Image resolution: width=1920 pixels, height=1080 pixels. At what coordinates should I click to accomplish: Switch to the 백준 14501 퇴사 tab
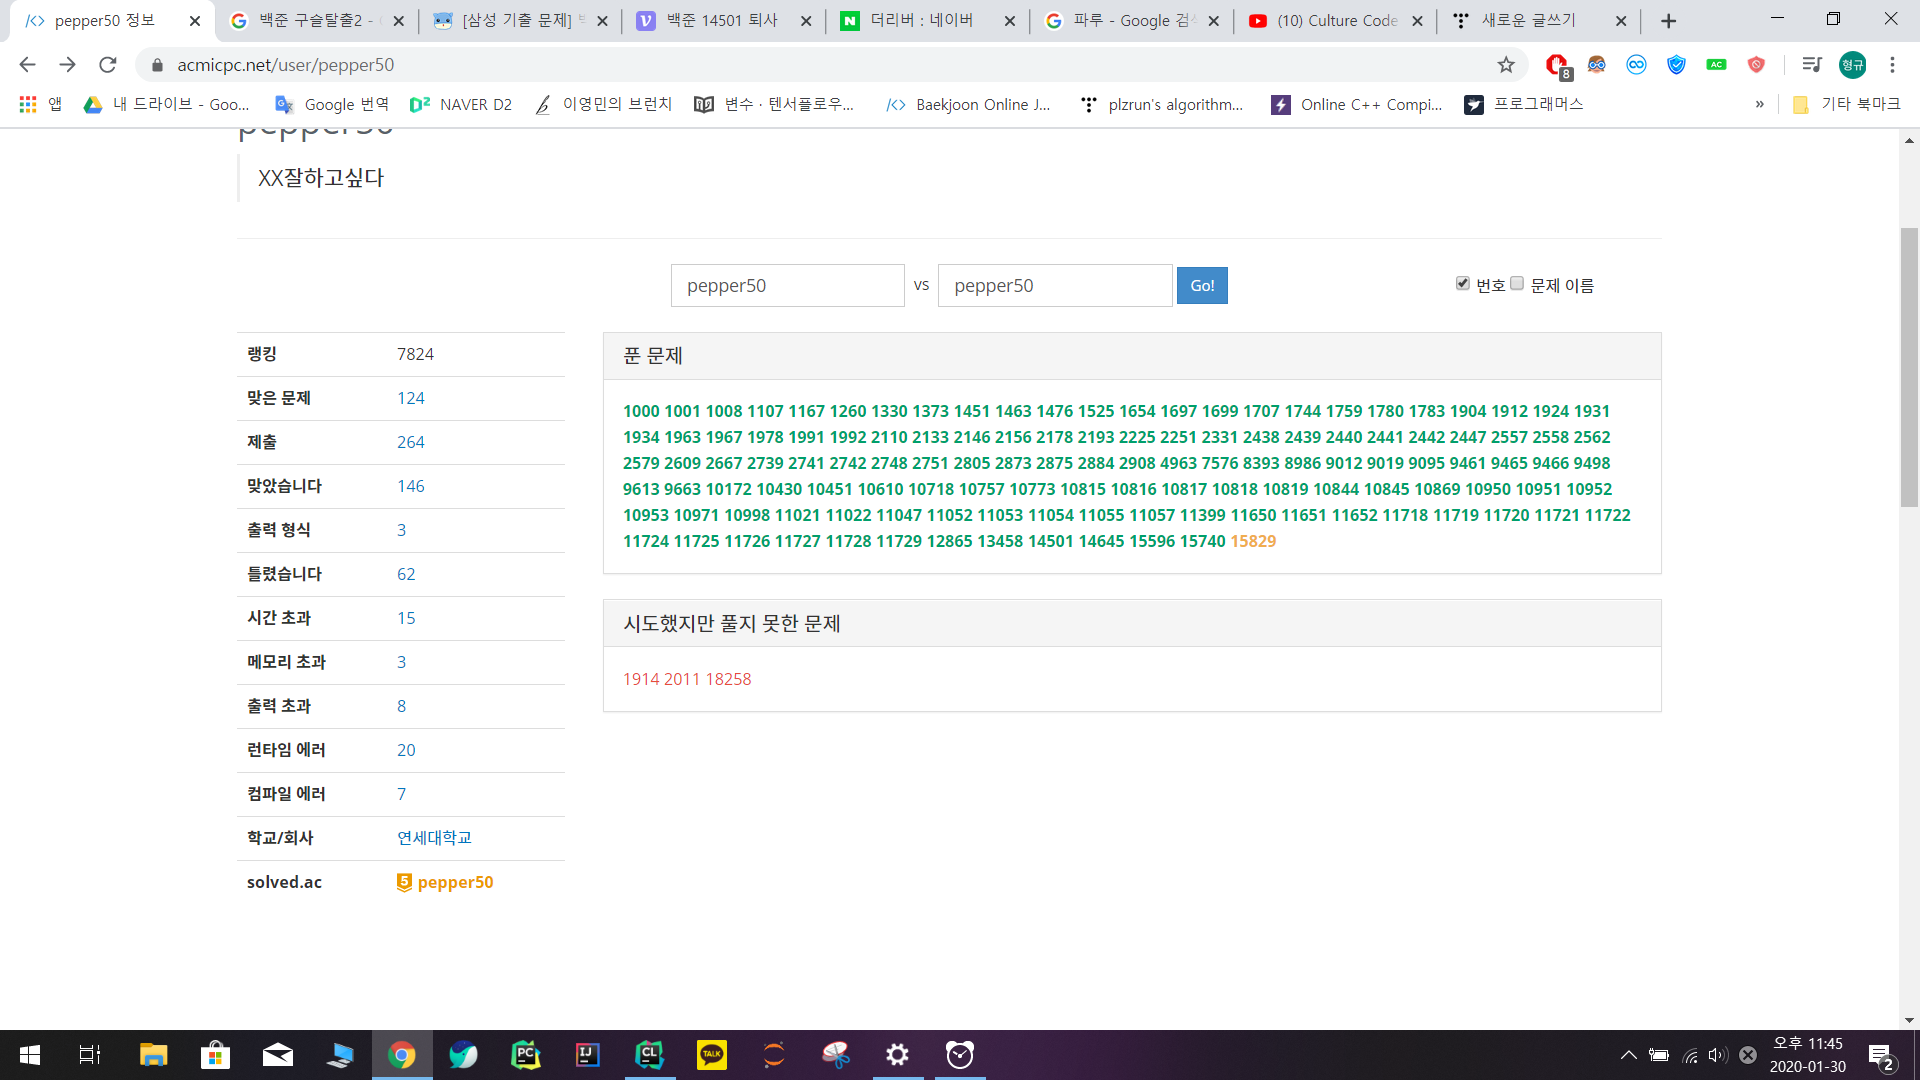(x=721, y=21)
